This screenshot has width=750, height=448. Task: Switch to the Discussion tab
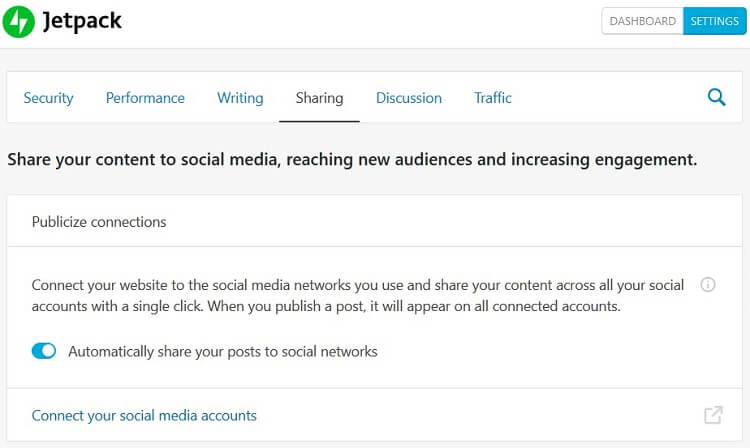[x=409, y=98]
